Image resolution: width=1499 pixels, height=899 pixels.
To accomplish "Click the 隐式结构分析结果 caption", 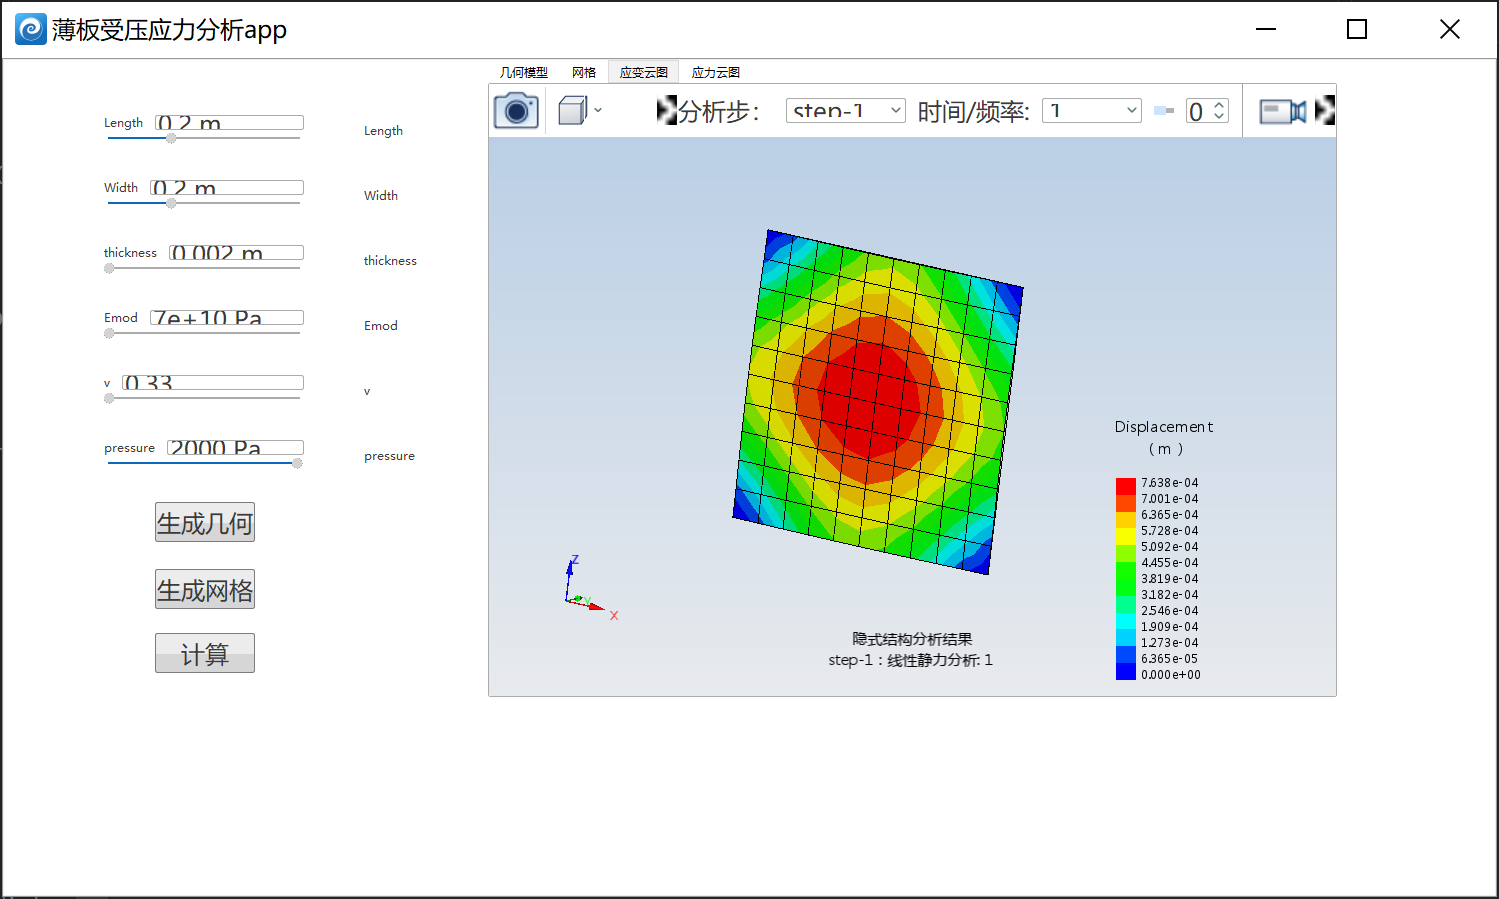I will (912, 639).
